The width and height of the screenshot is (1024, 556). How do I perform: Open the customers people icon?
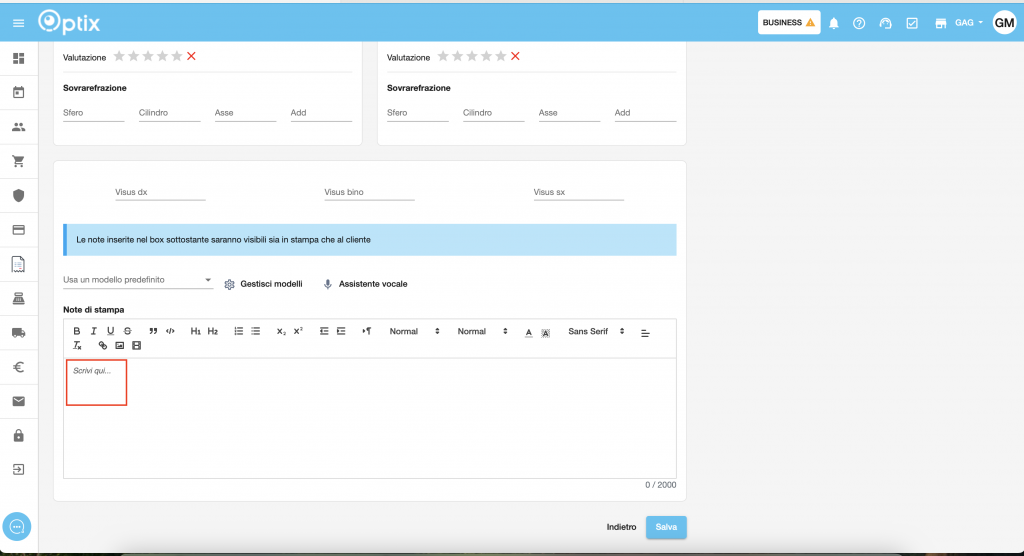point(18,127)
